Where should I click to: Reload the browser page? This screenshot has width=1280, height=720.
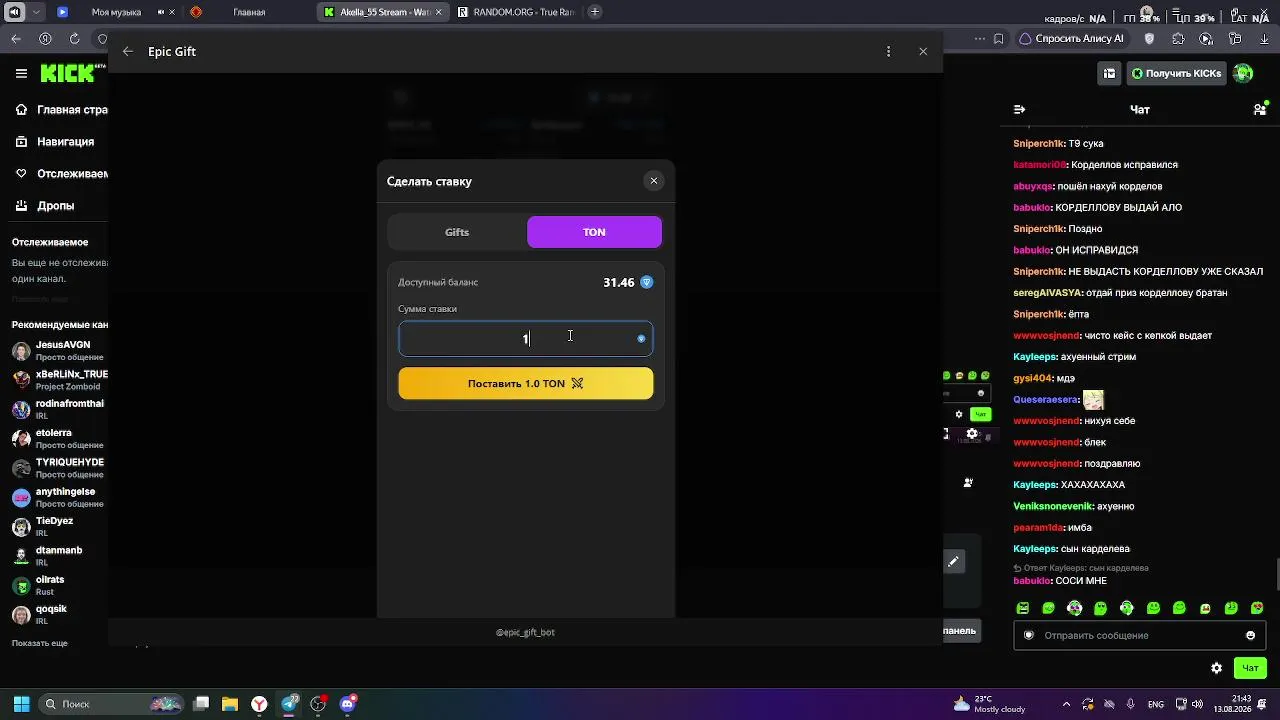[74, 39]
